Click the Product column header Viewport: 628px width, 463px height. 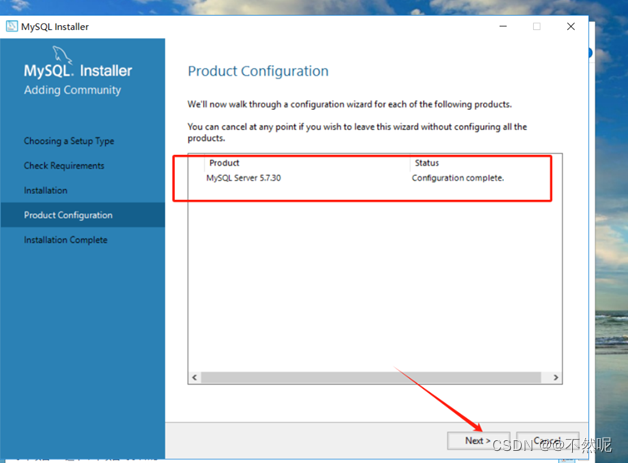point(224,163)
